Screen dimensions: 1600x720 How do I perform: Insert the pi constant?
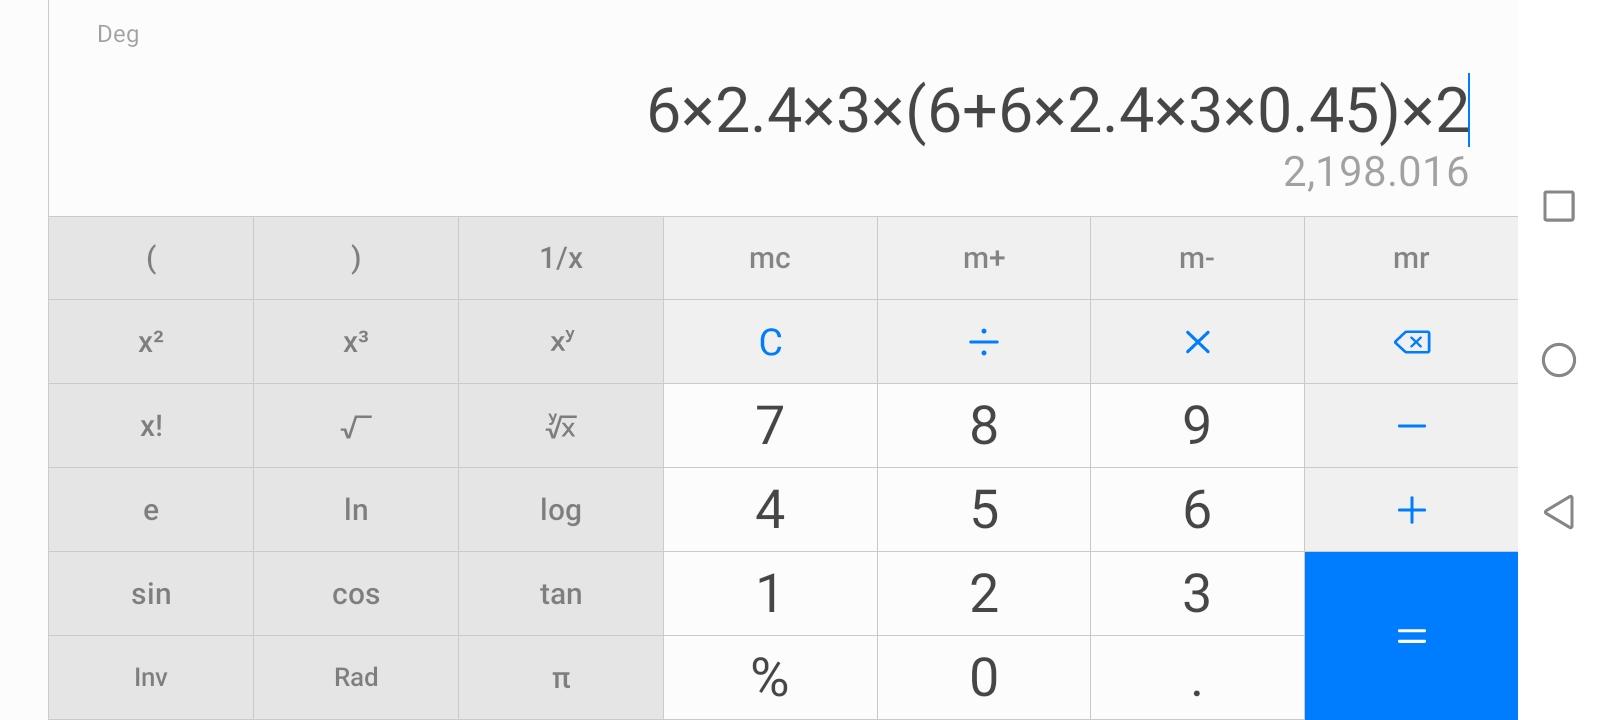coord(561,678)
